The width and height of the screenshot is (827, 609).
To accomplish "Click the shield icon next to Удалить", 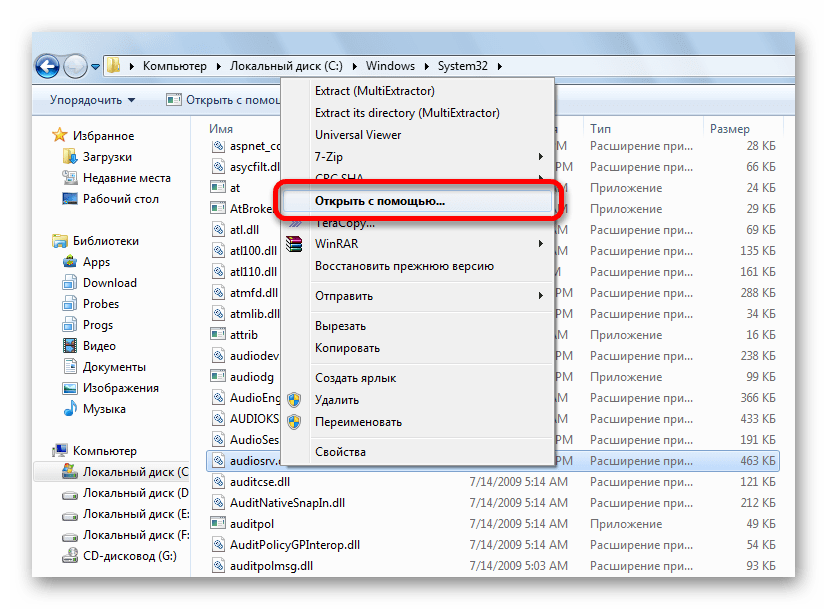I will click(294, 400).
